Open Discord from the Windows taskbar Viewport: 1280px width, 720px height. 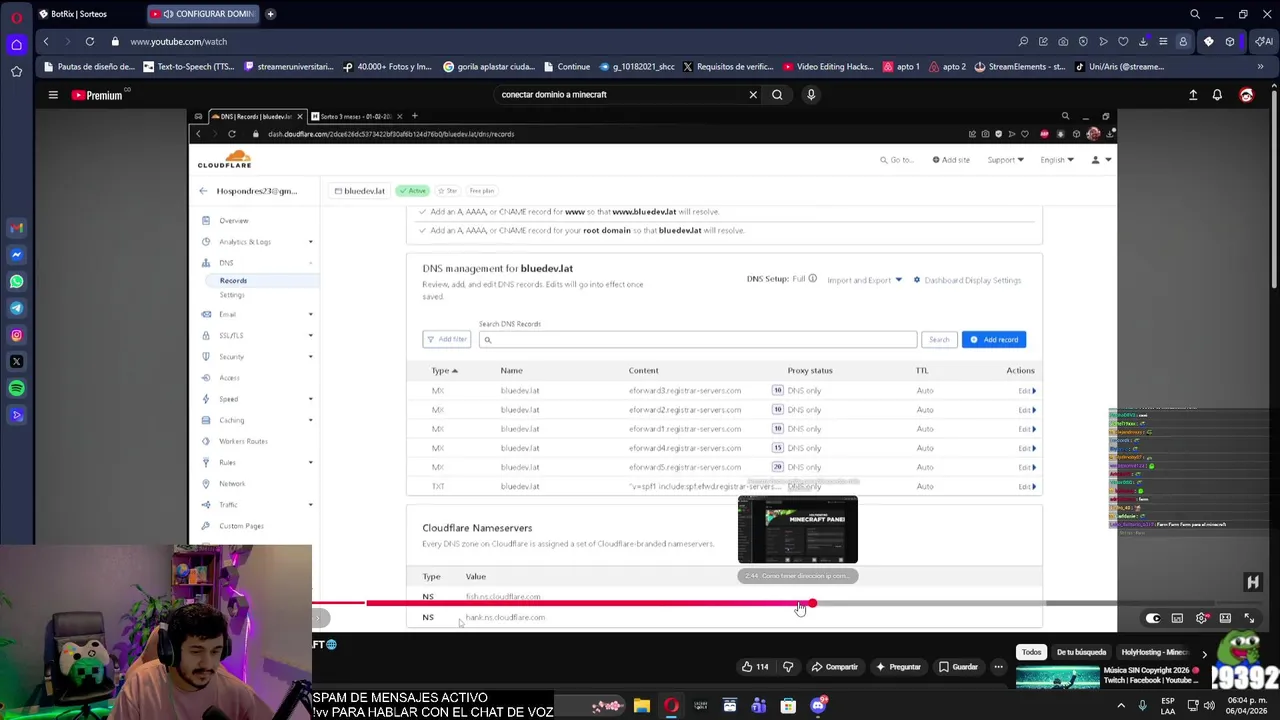[818, 706]
